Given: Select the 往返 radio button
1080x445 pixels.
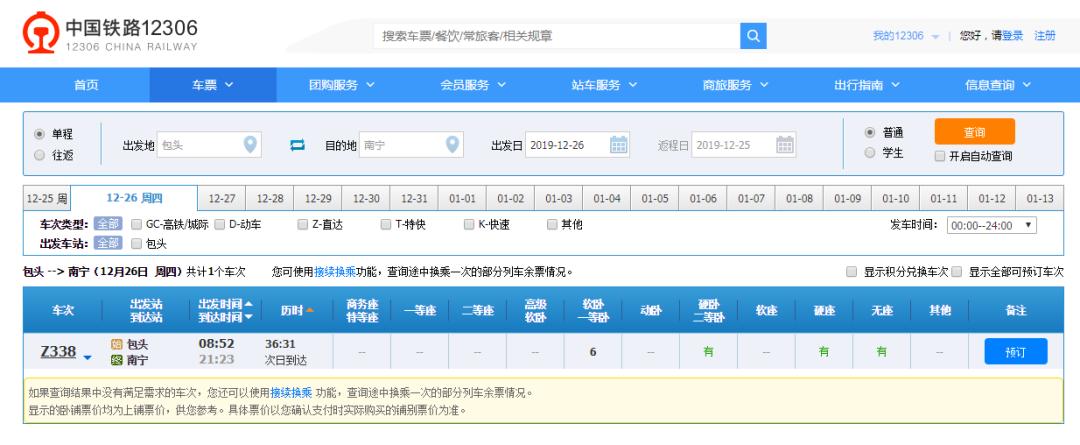Looking at the screenshot, I should pos(39,155).
